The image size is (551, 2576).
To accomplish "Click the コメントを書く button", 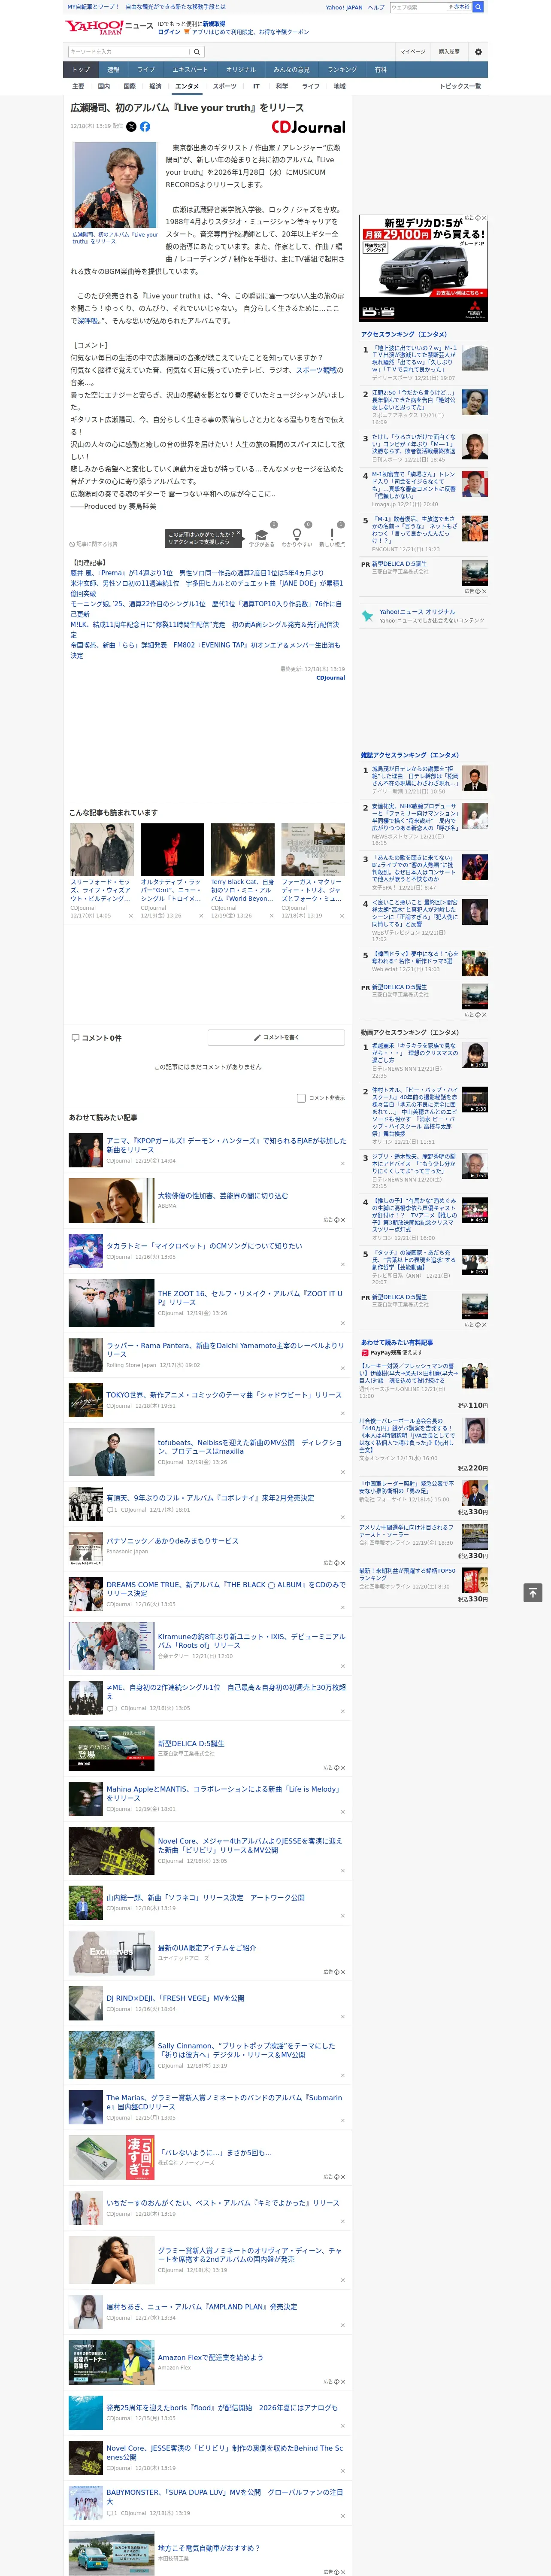I will click(276, 1038).
